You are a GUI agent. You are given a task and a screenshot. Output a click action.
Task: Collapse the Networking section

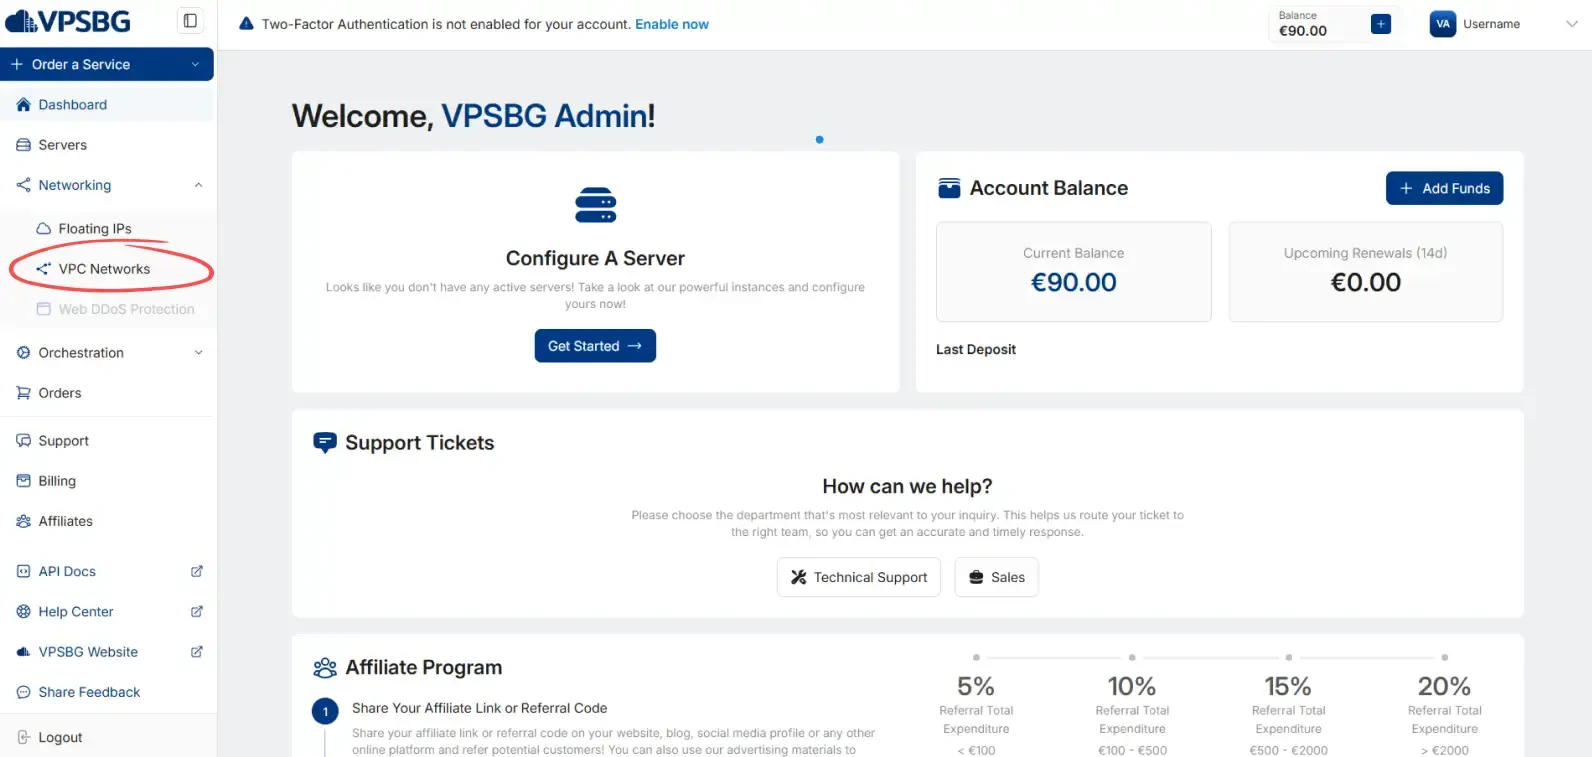point(197,185)
